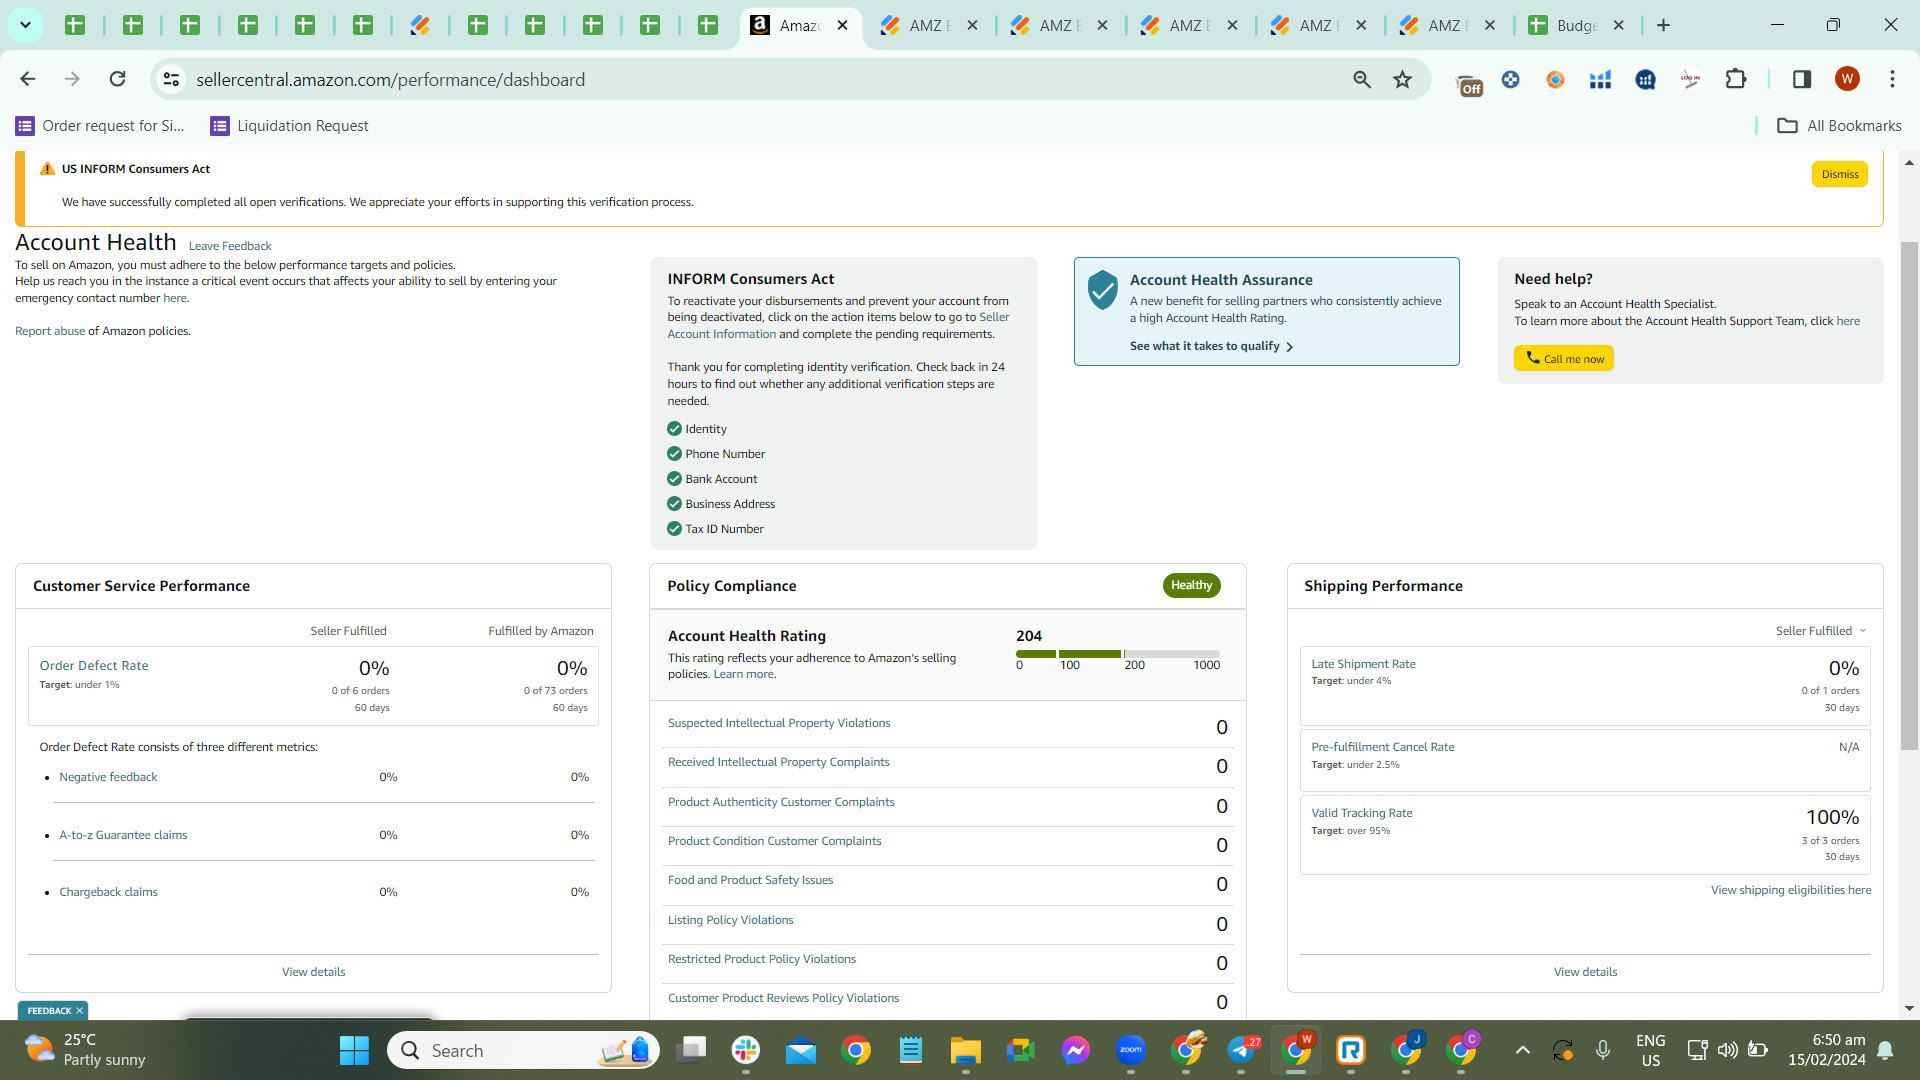Open the Valid Tracking Rate metric
The image size is (1920, 1080).
1362,813
